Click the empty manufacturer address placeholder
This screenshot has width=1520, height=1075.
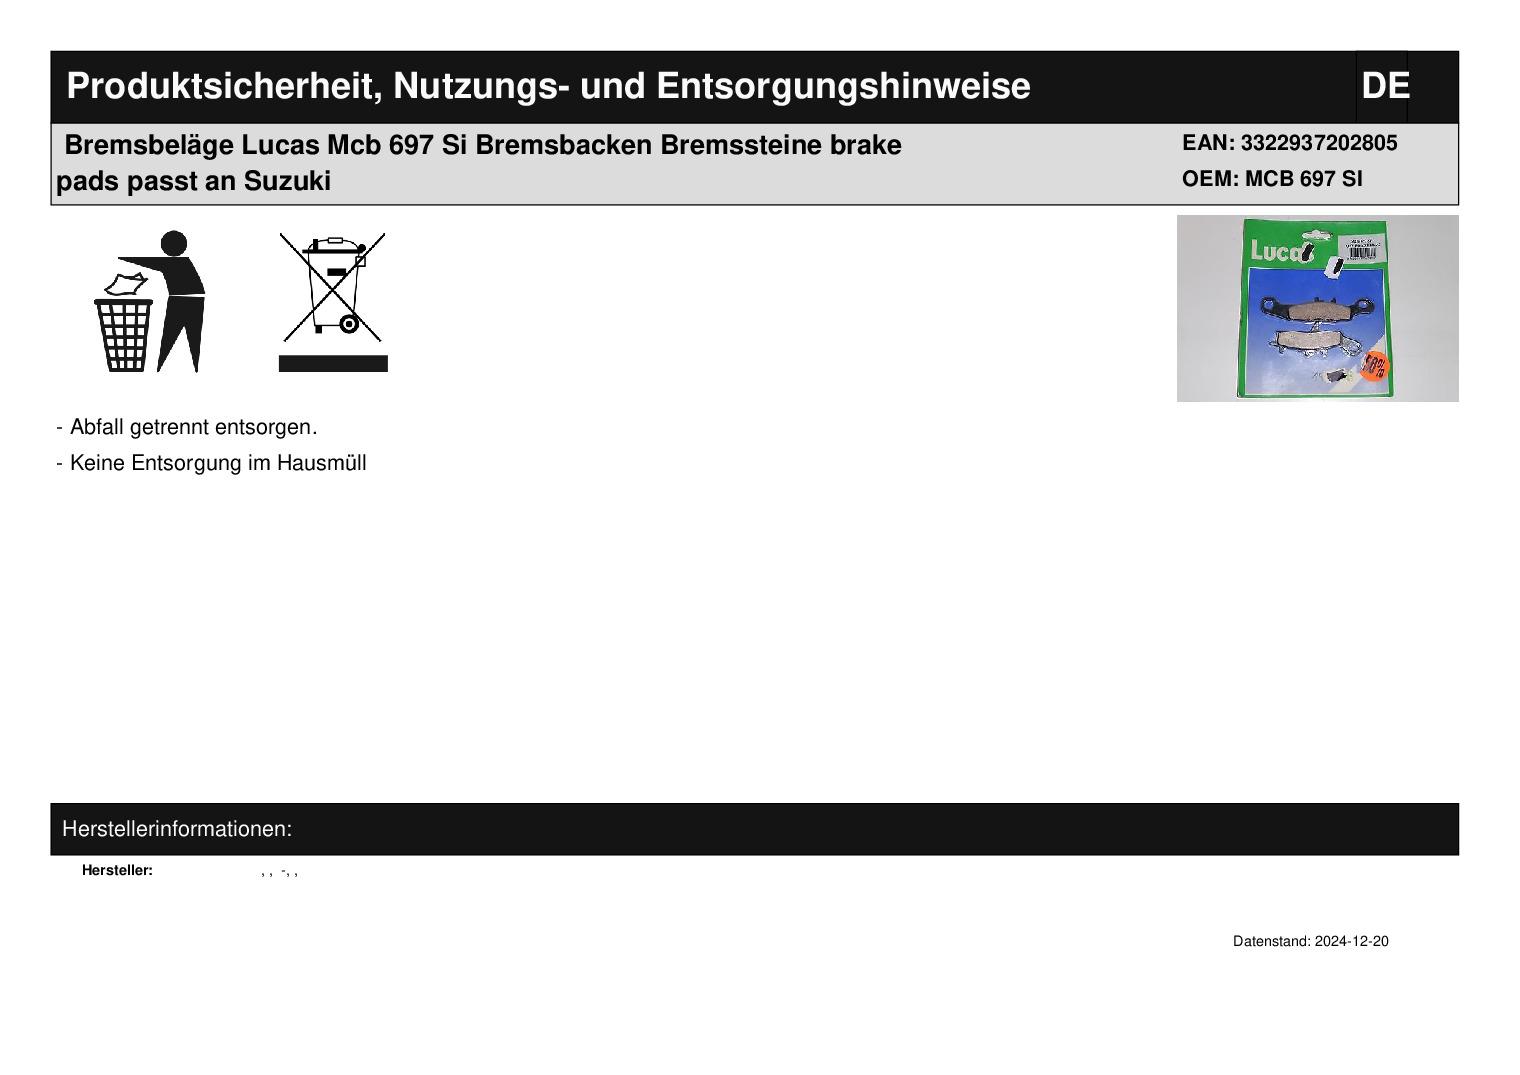[279, 872]
